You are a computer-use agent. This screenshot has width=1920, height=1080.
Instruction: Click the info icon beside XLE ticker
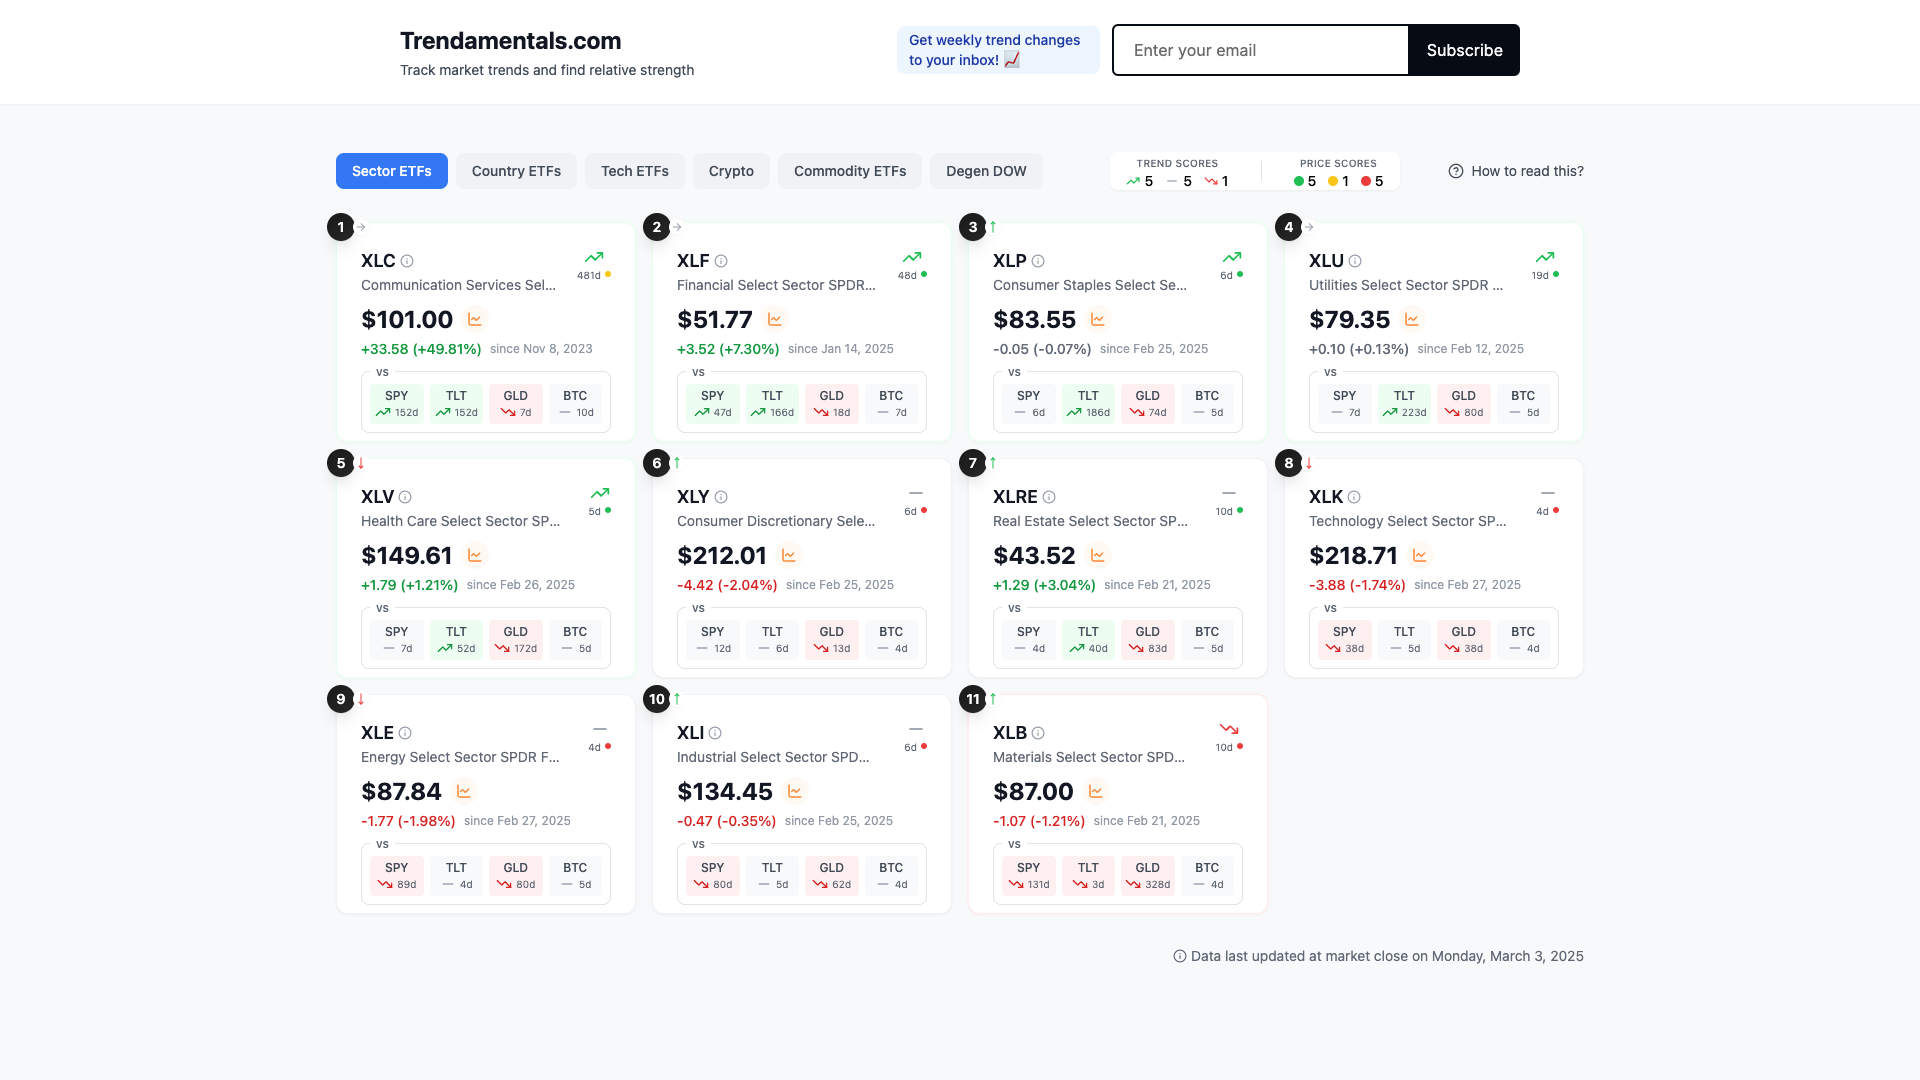(405, 733)
